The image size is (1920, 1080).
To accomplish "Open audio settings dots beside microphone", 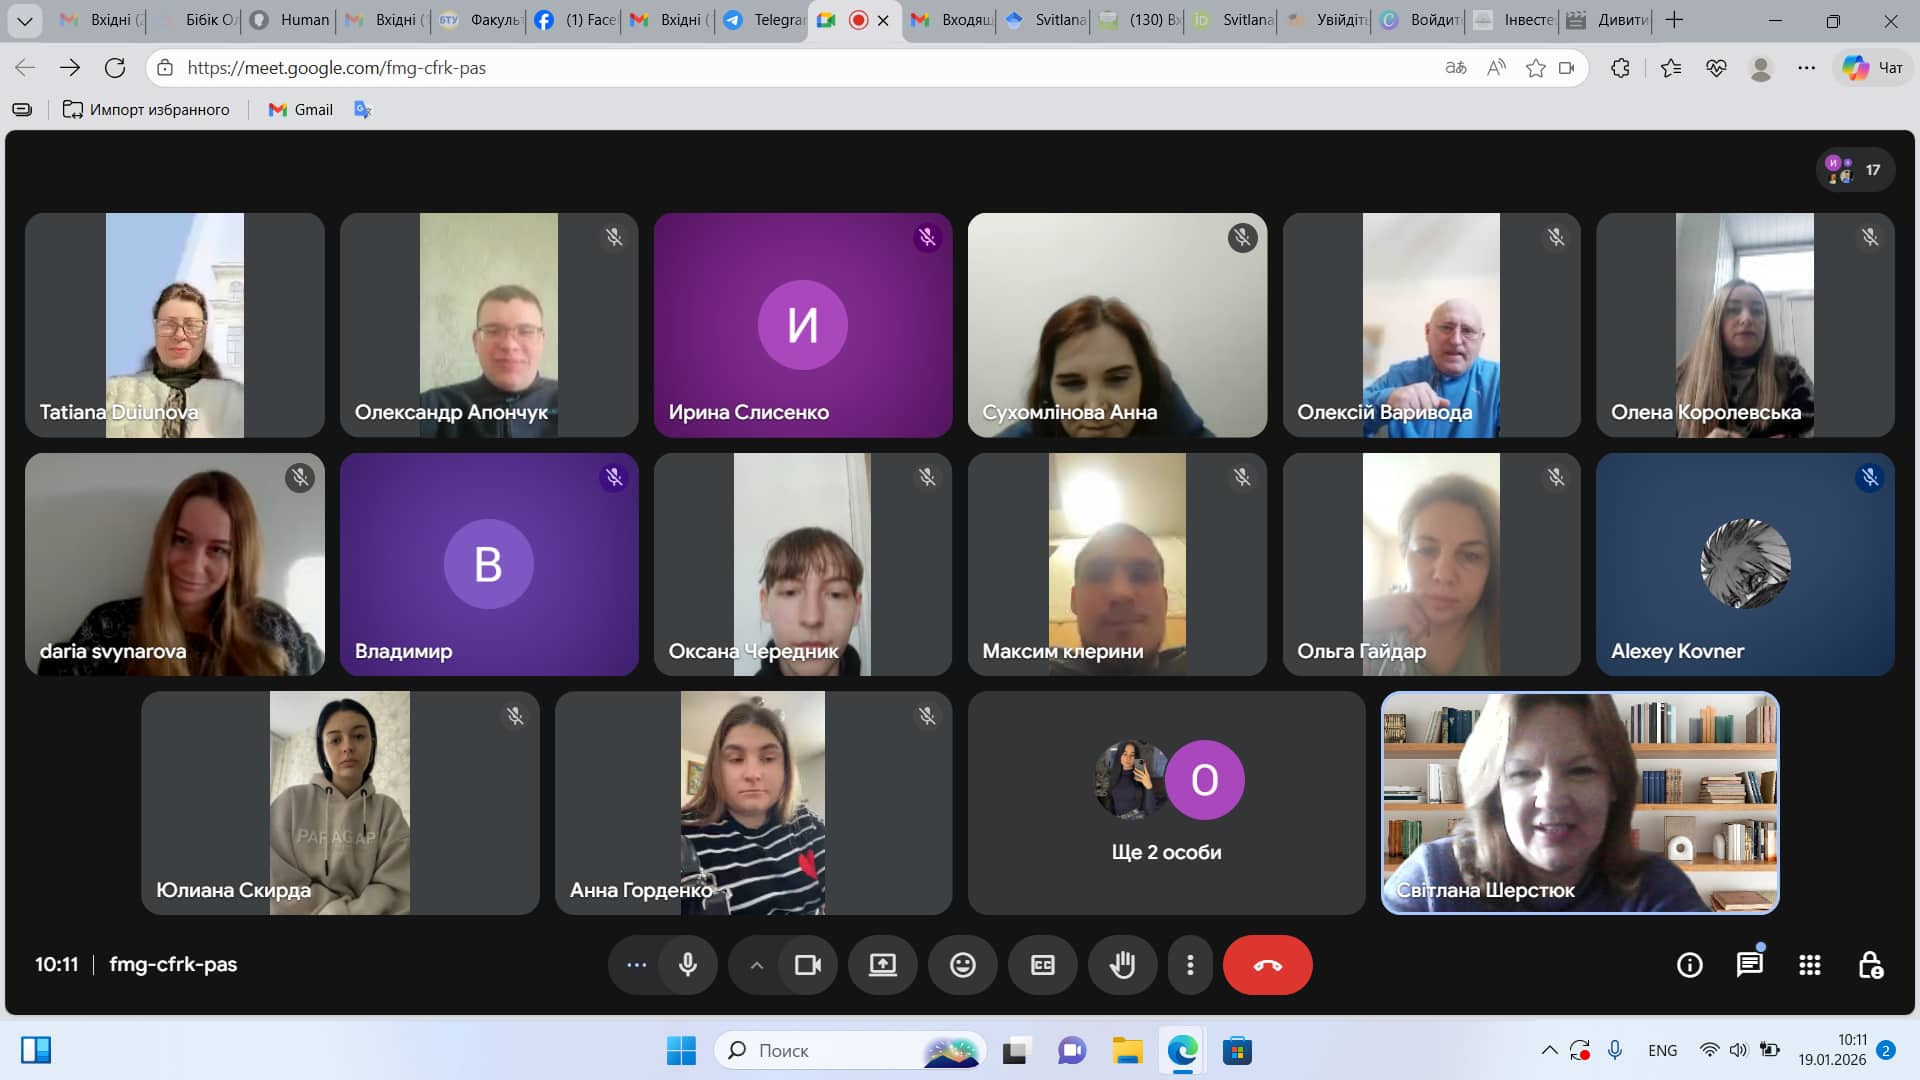I will click(636, 965).
